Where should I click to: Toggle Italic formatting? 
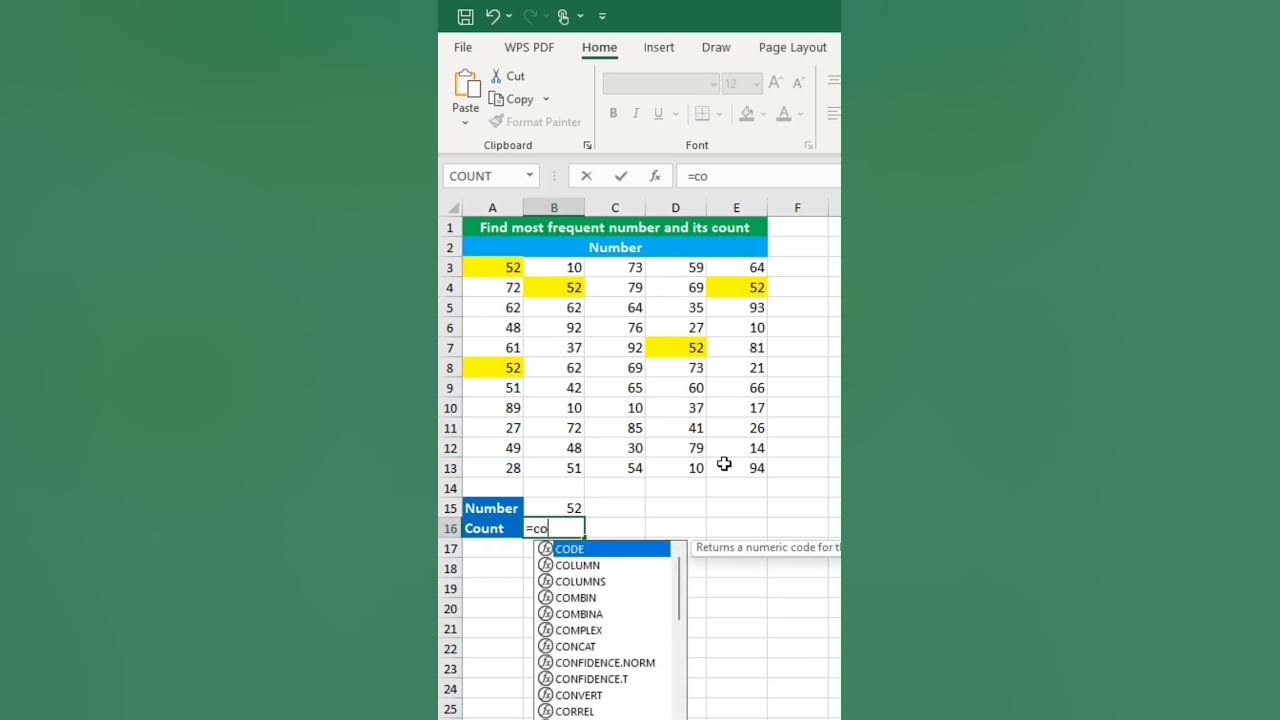tap(635, 113)
